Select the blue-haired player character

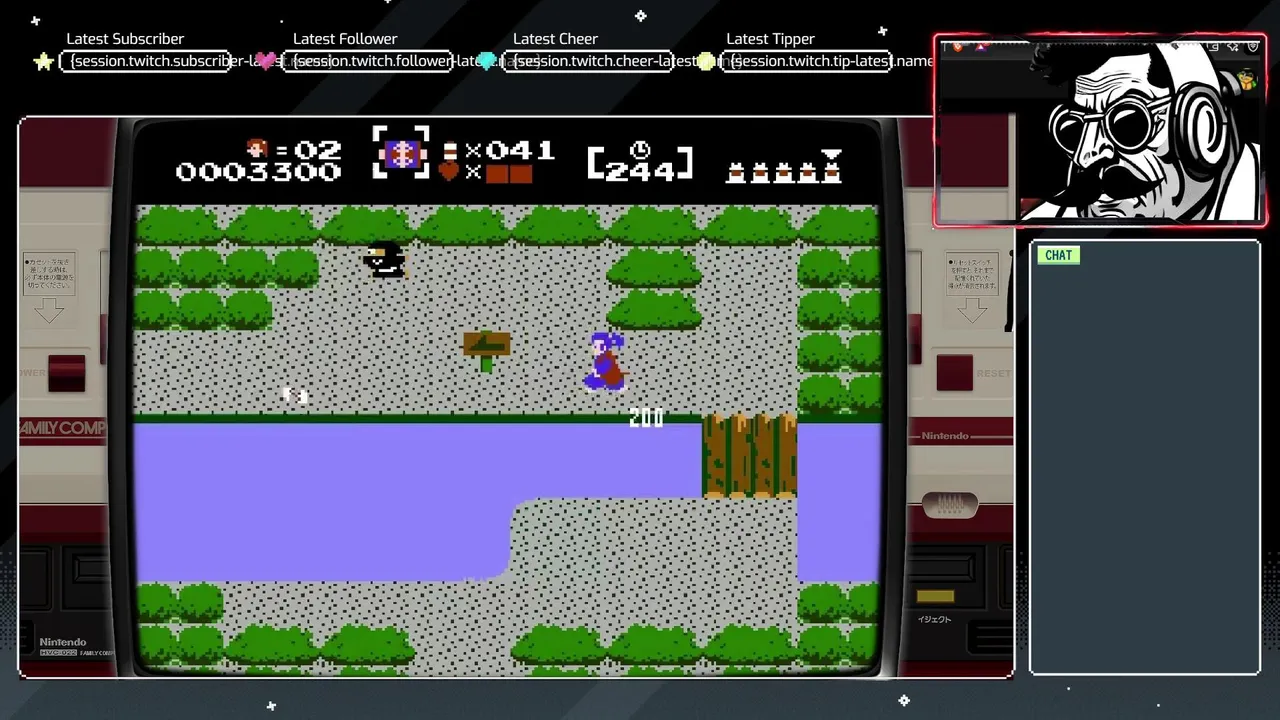click(606, 361)
